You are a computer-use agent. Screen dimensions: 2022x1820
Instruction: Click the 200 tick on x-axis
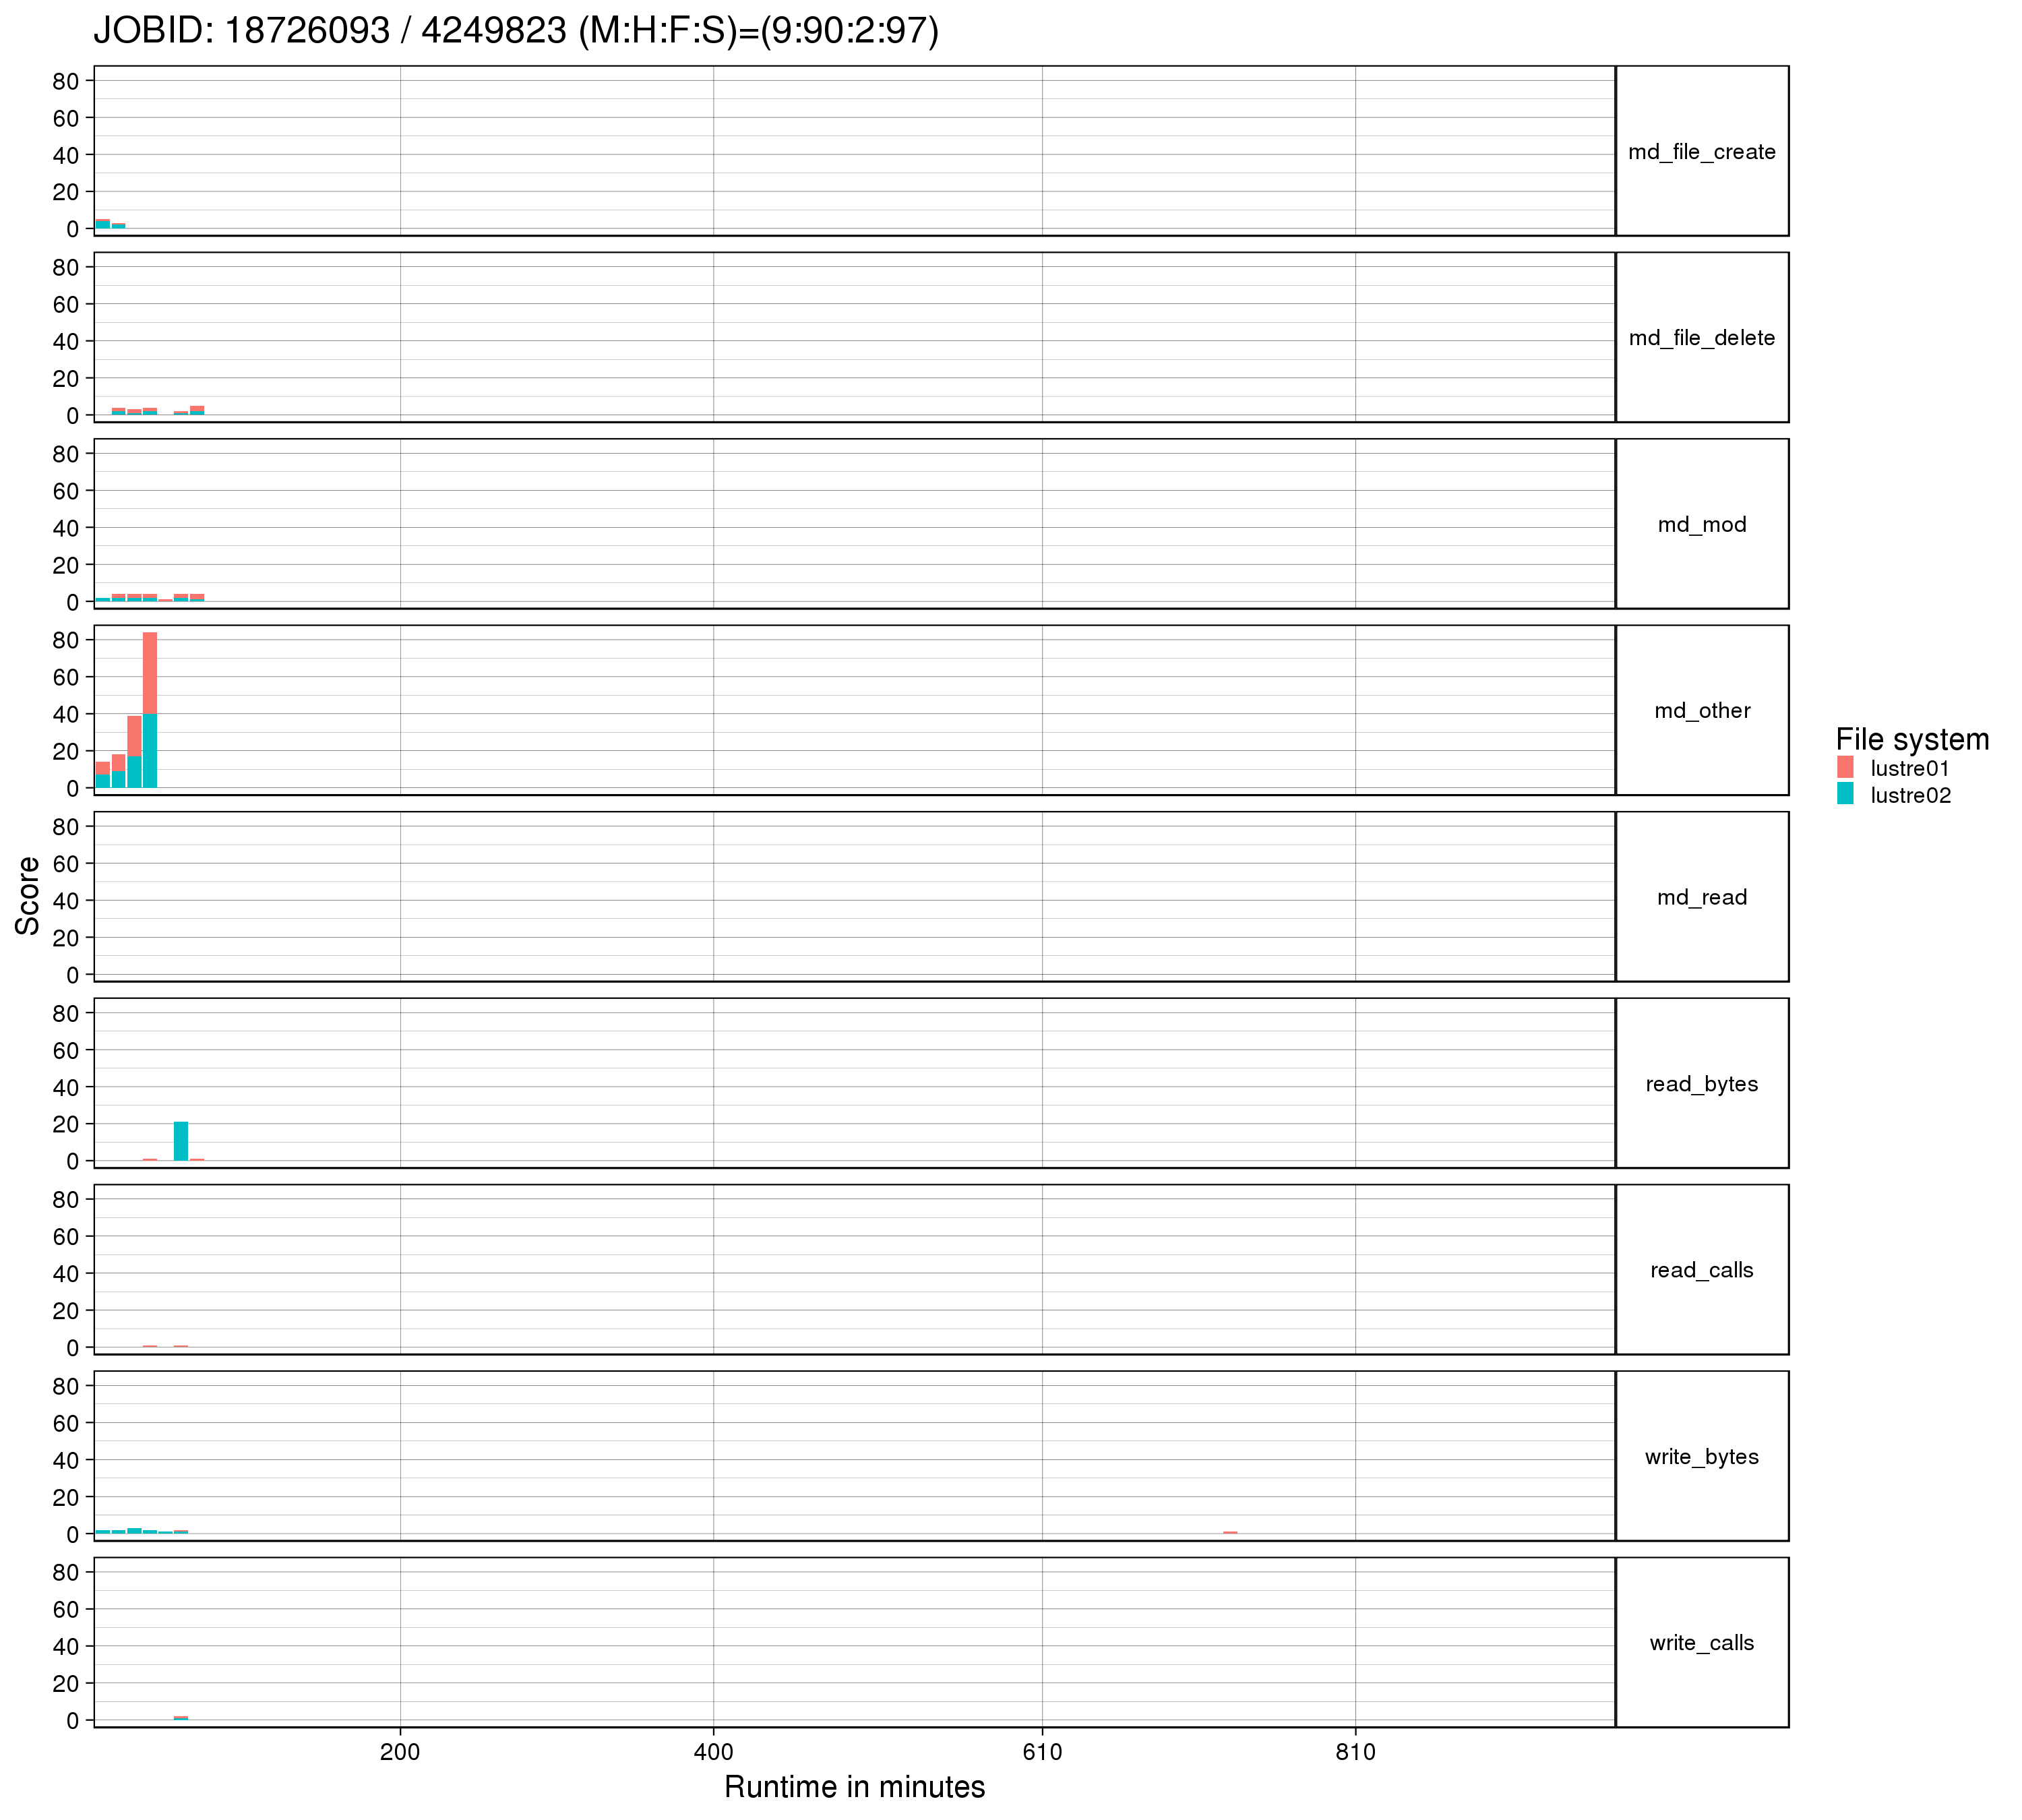tap(400, 1752)
